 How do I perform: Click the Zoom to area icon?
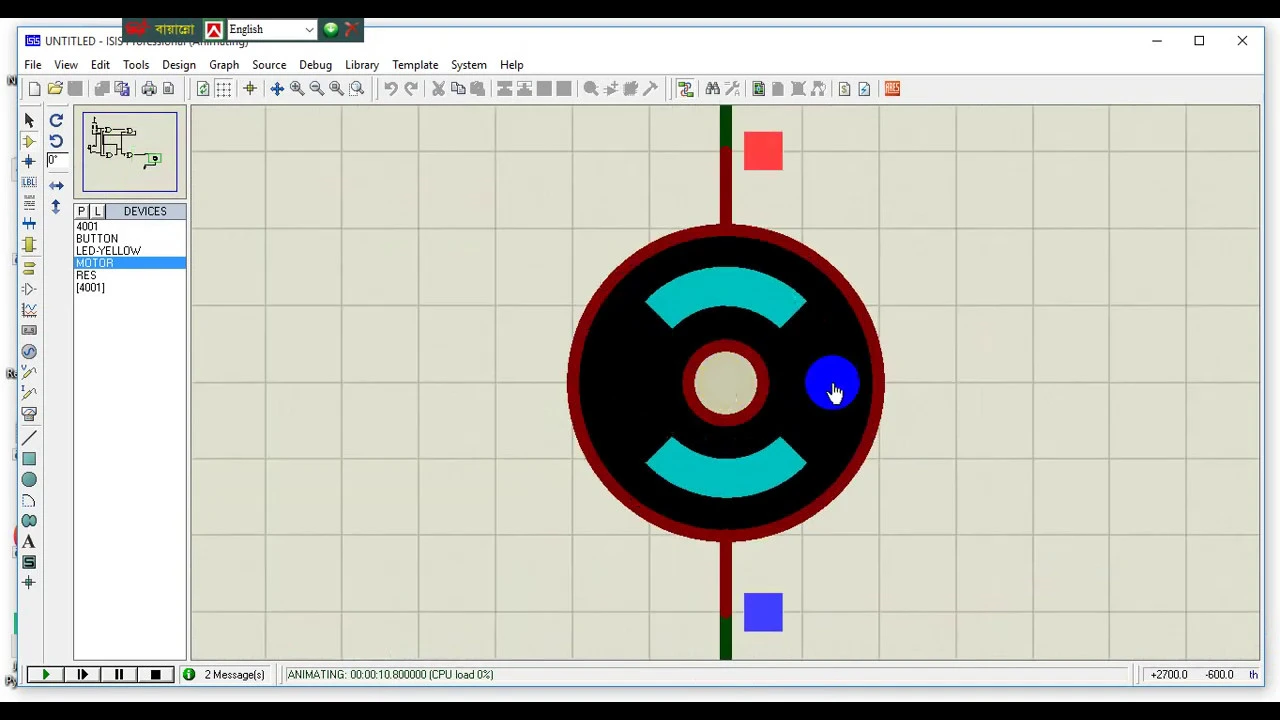pos(357,89)
